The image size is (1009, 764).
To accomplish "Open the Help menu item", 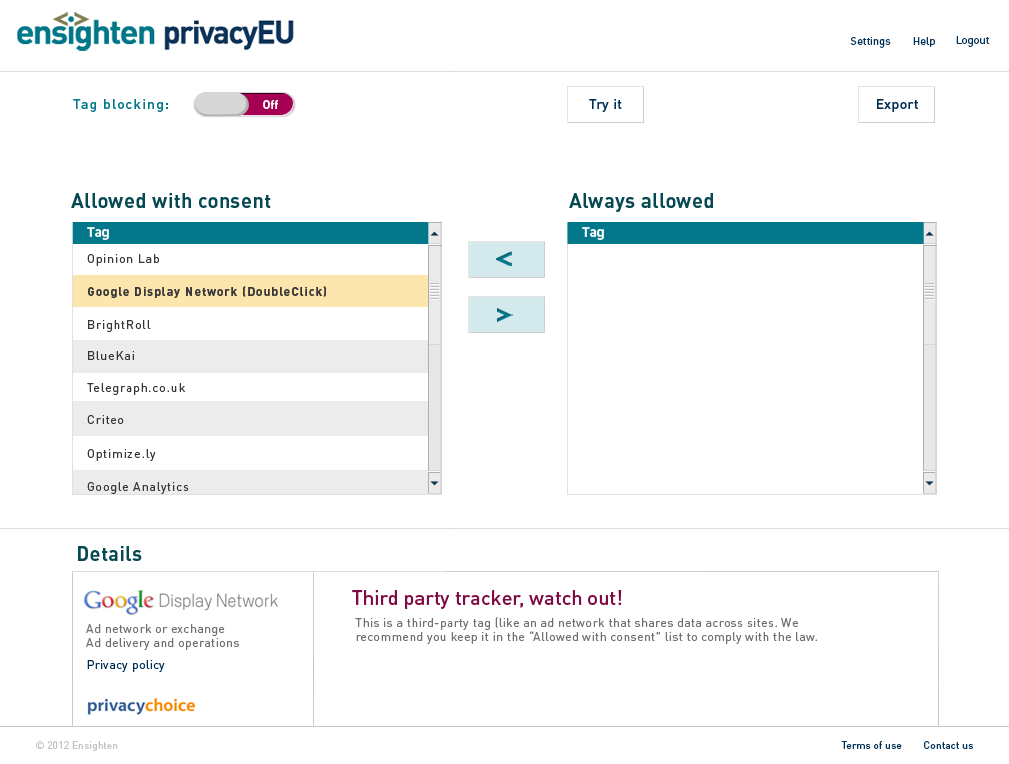I will click(x=924, y=41).
